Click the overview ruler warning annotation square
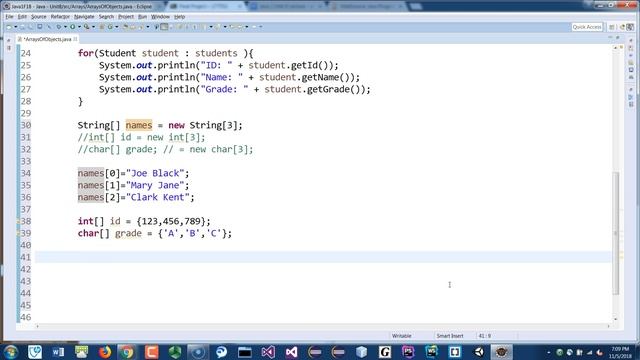This screenshot has height=360, width=640. [x=622, y=48]
